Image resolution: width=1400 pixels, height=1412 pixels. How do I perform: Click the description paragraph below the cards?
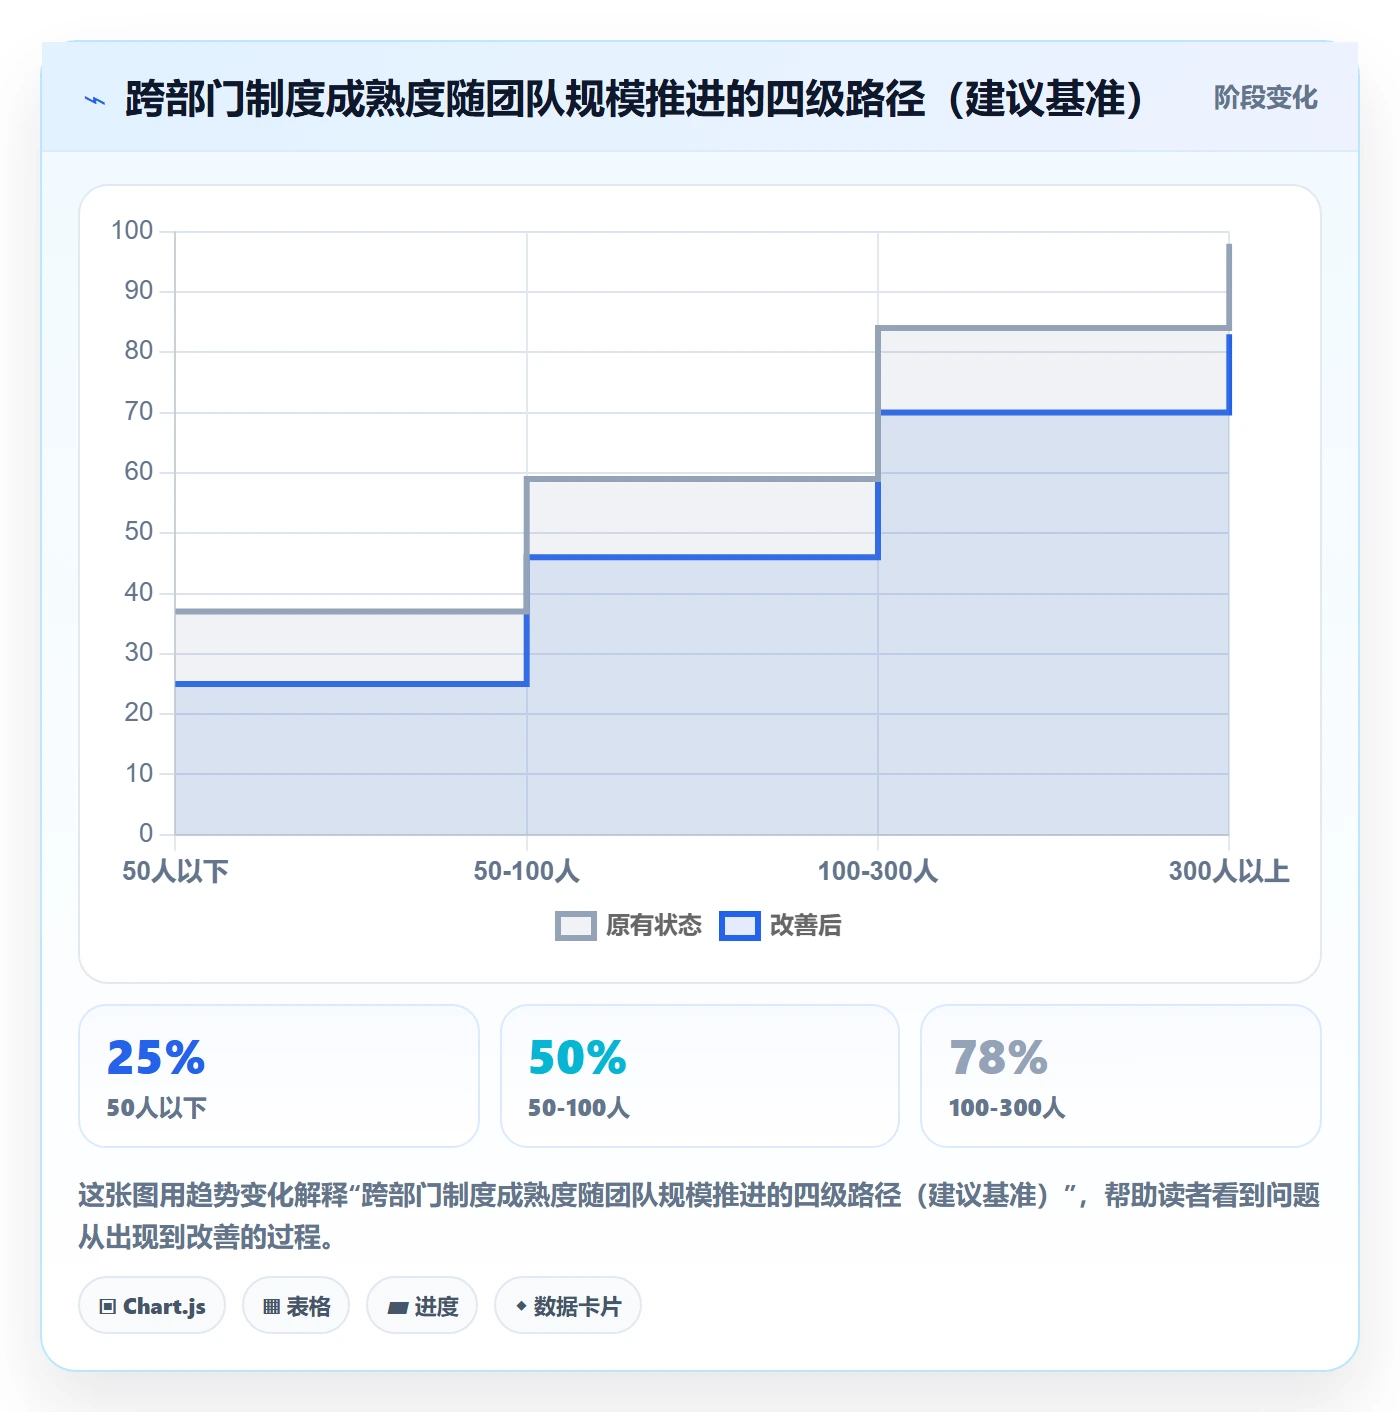coord(700,1216)
